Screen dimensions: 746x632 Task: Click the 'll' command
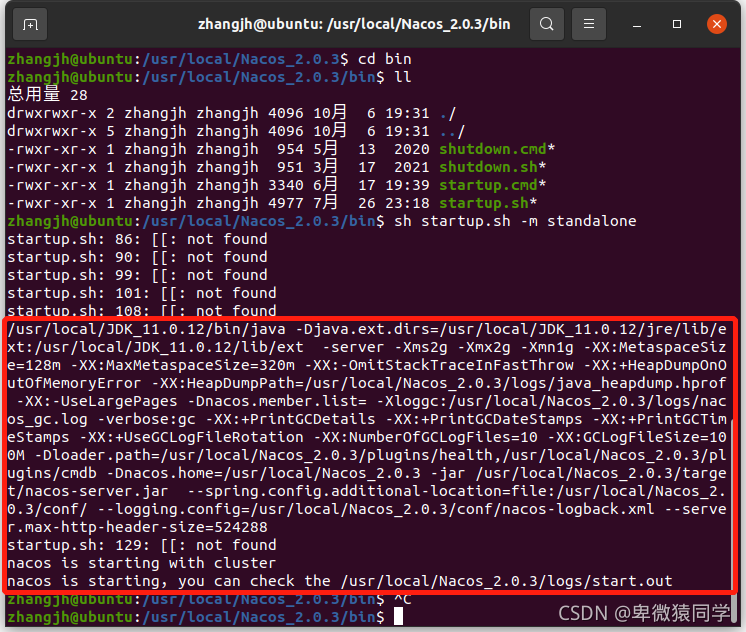(x=402, y=77)
